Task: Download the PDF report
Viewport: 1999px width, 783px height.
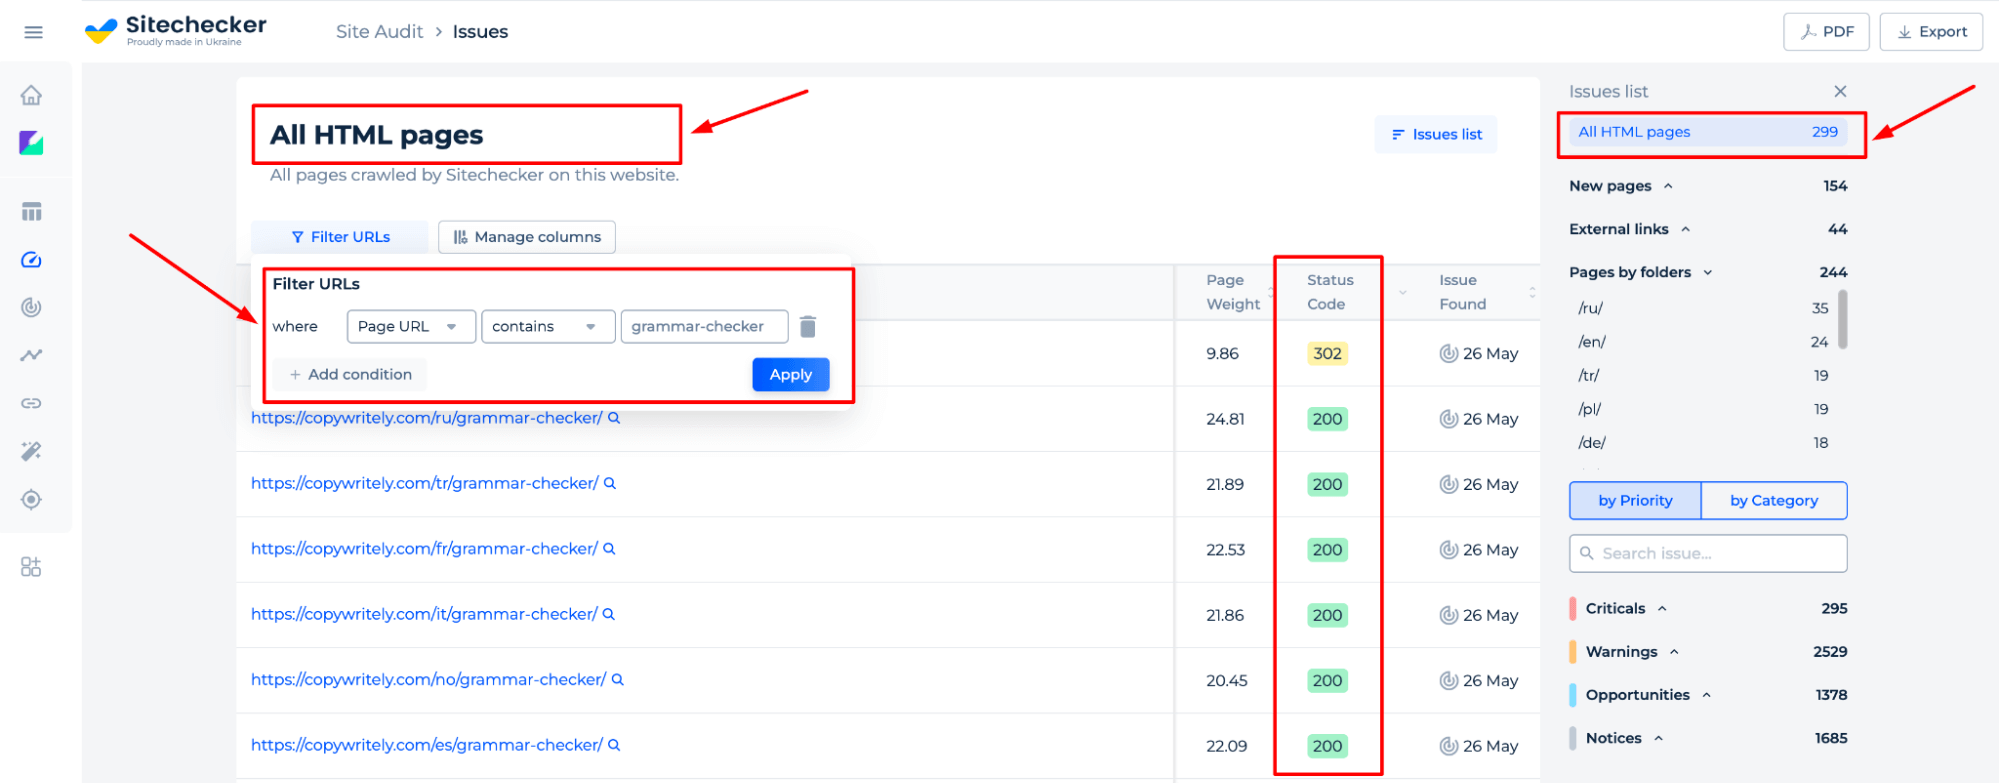Action: click(1827, 32)
